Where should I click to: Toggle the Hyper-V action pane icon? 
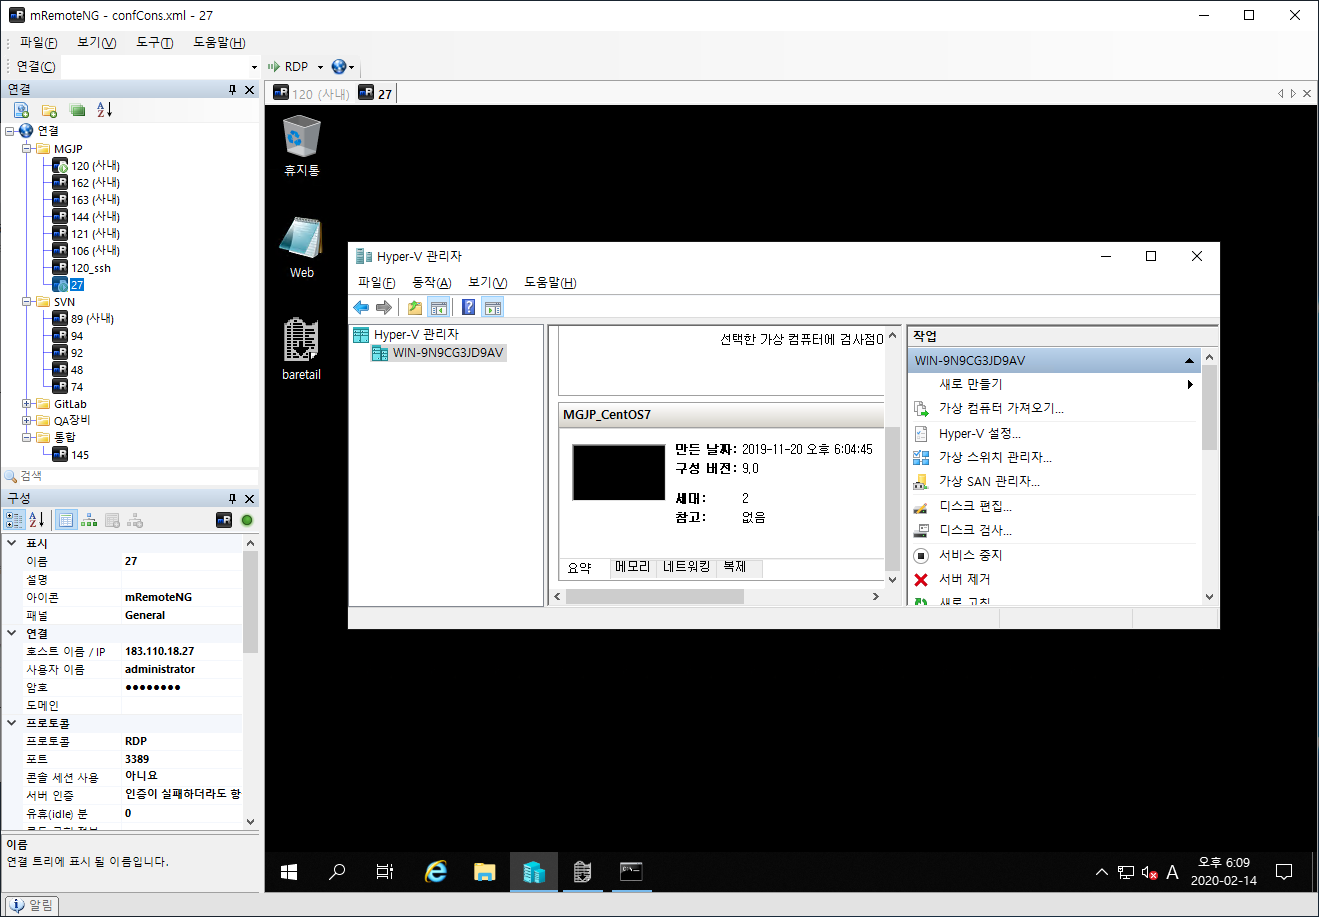[492, 308]
